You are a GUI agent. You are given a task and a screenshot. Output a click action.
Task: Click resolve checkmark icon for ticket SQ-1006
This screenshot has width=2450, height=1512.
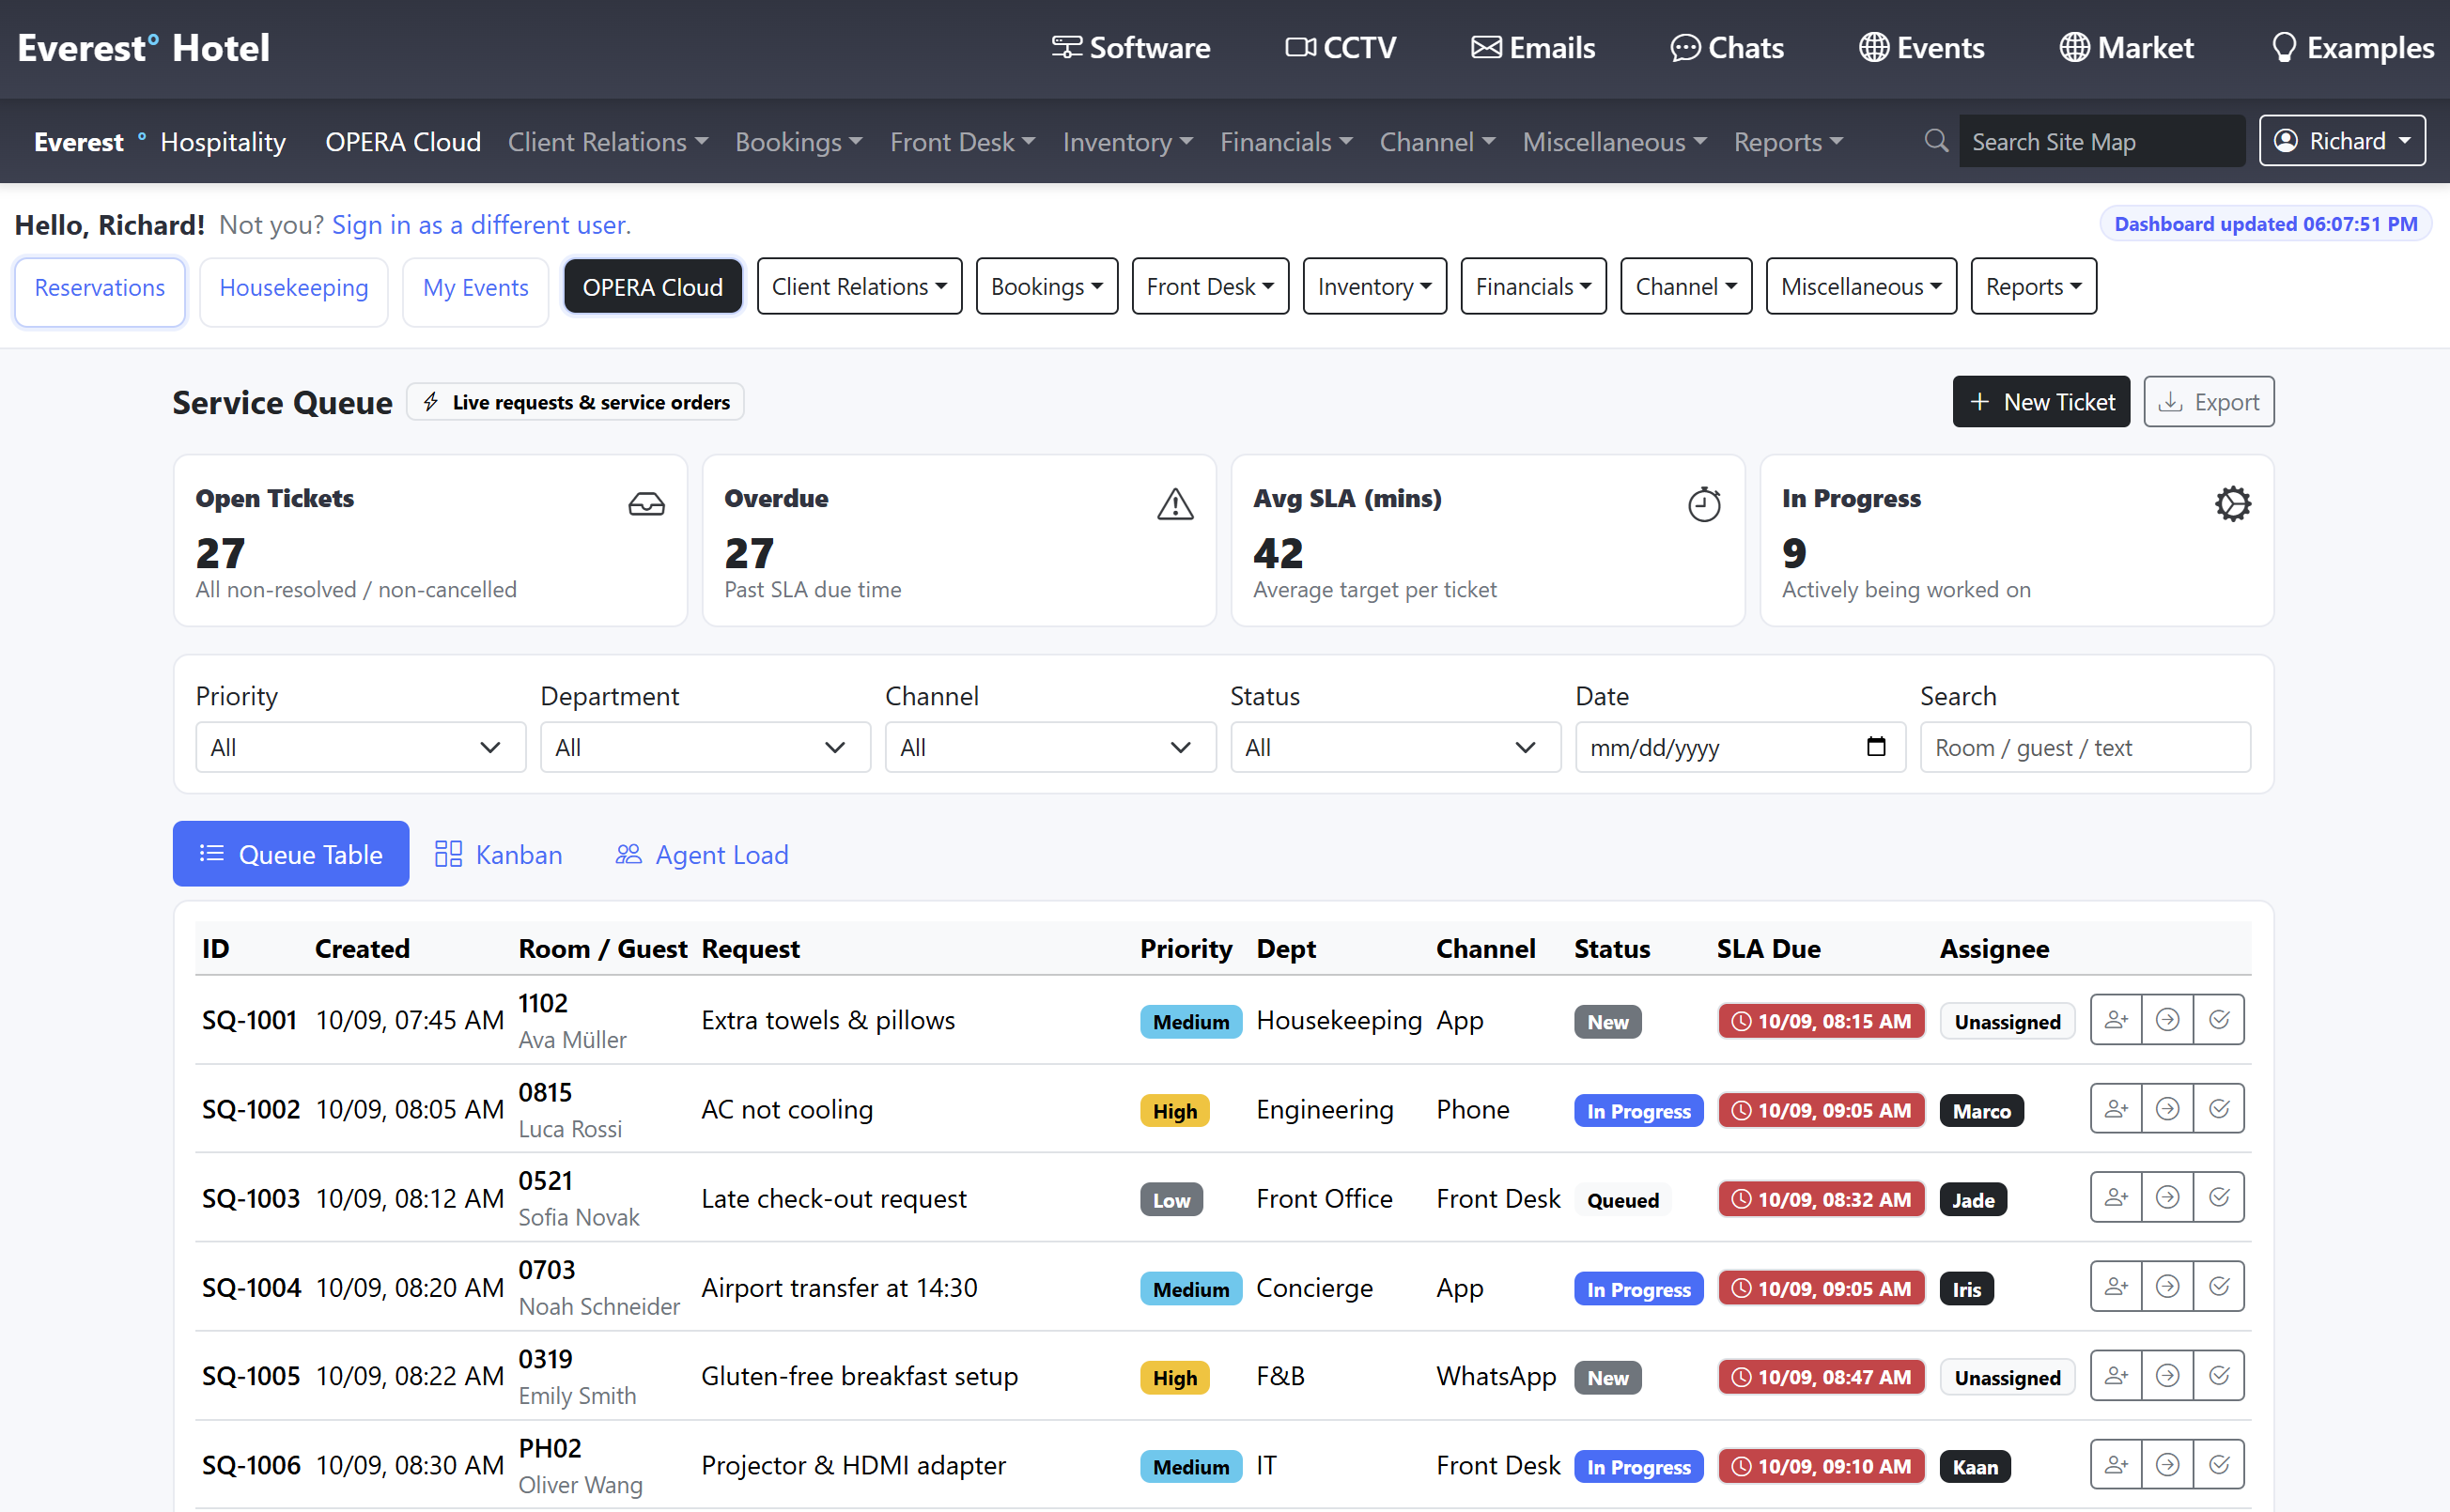coord(2218,1465)
